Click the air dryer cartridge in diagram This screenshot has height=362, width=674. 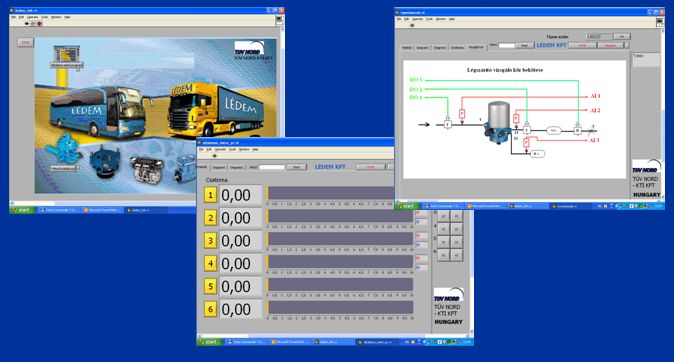pos(498,123)
